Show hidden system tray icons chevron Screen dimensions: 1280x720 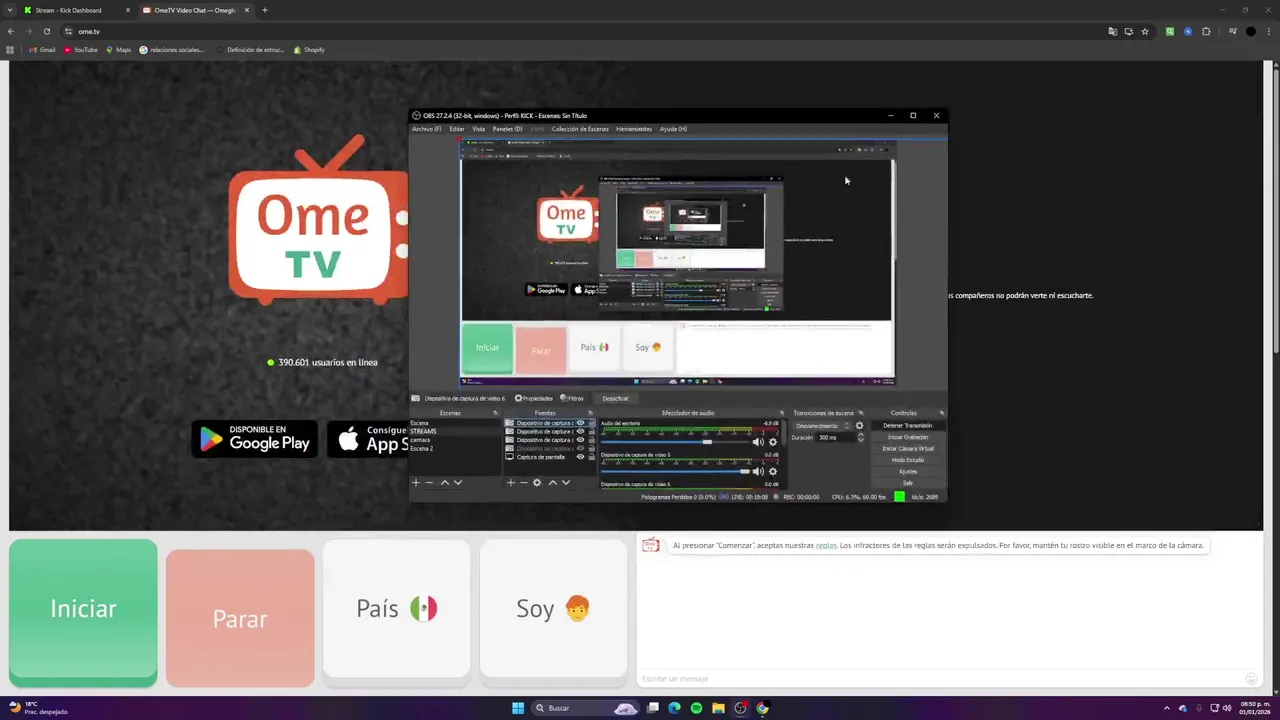(1168, 708)
